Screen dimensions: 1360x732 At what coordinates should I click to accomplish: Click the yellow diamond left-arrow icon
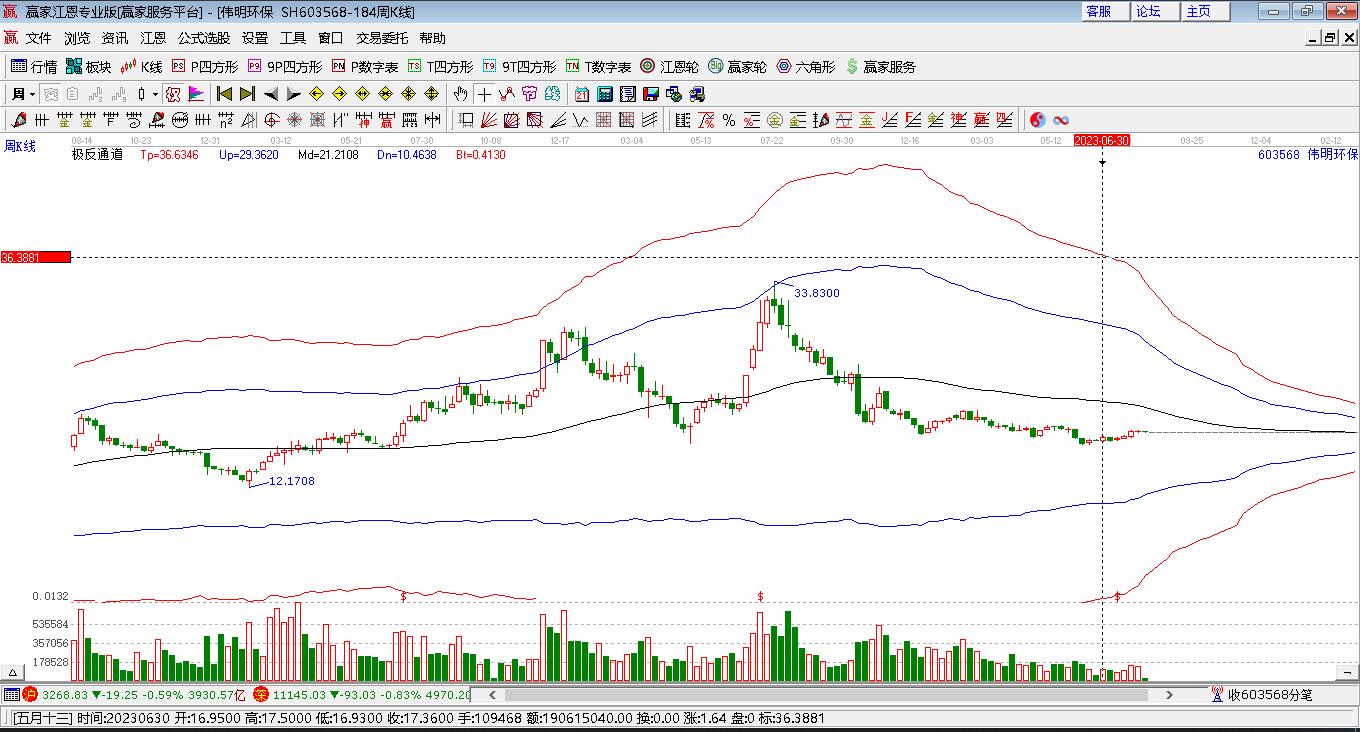point(316,94)
